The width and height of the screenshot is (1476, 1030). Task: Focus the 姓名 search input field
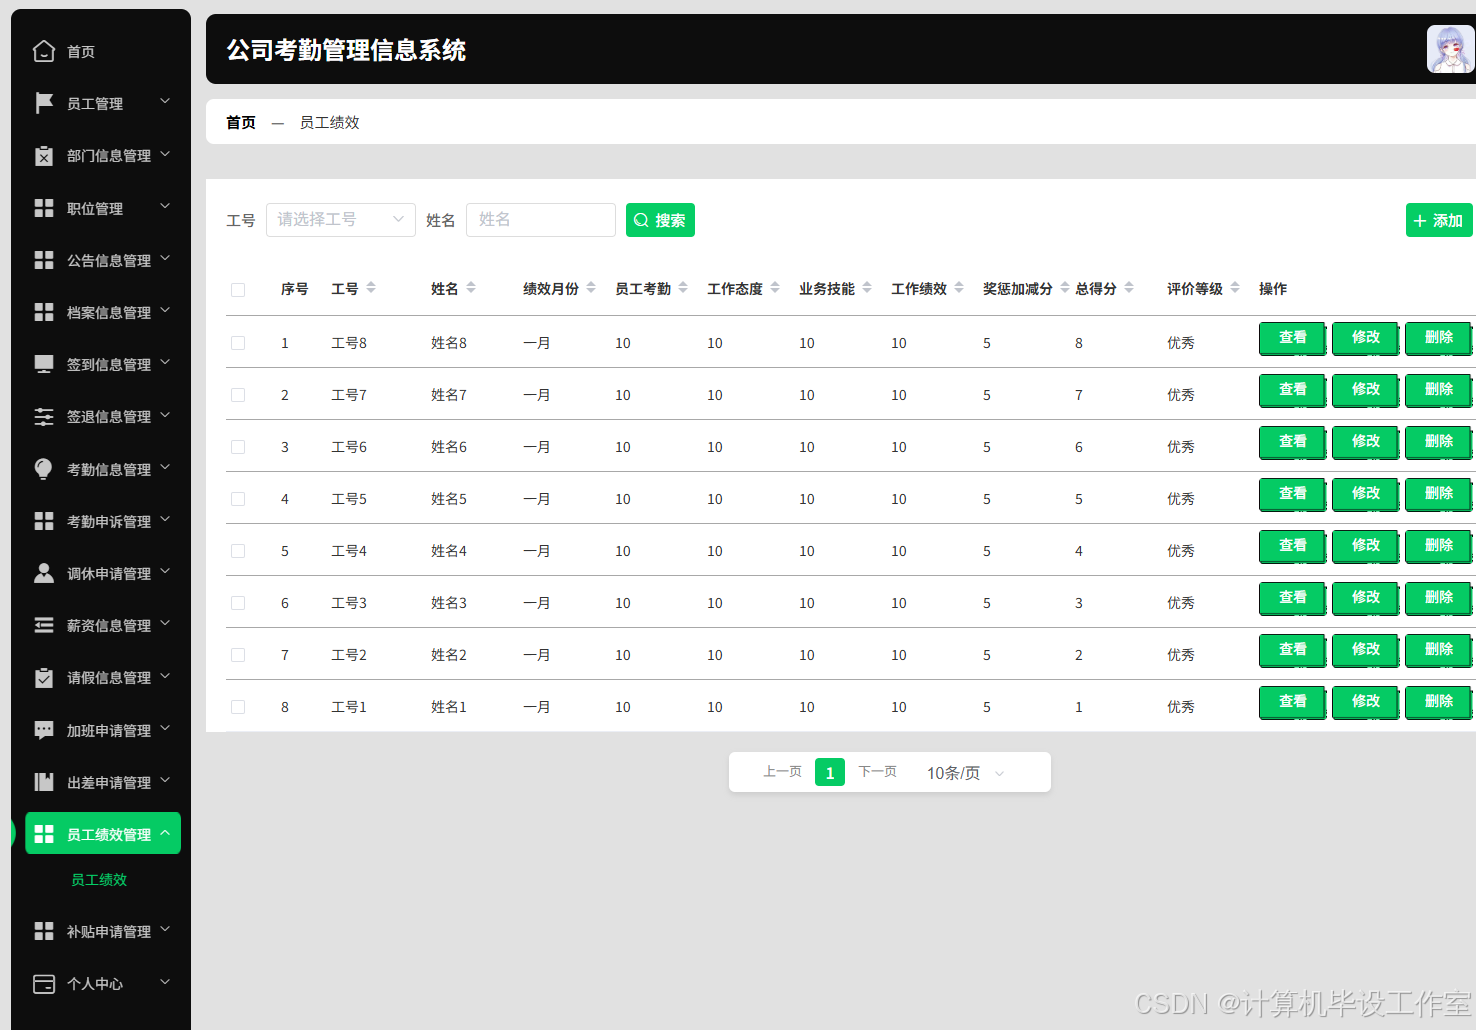click(541, 220)
